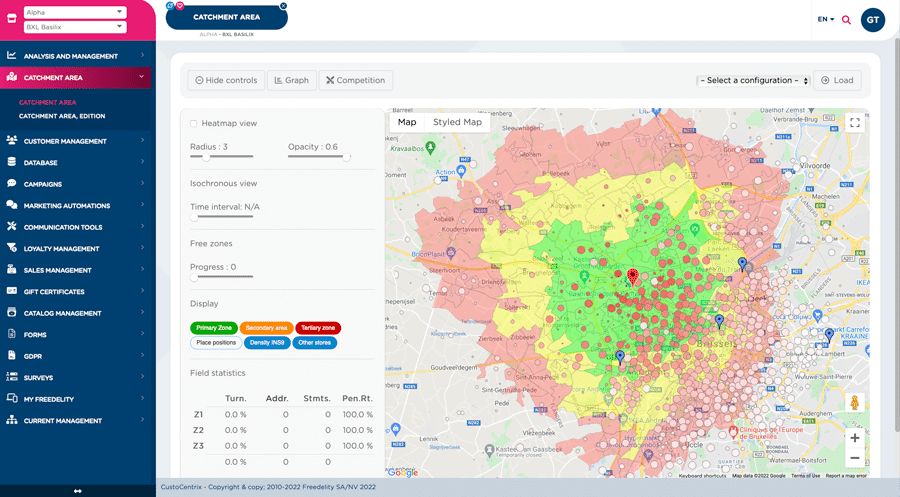Click the map fullscreen icon
The image size is (900, 497).
tap(854, 123)
